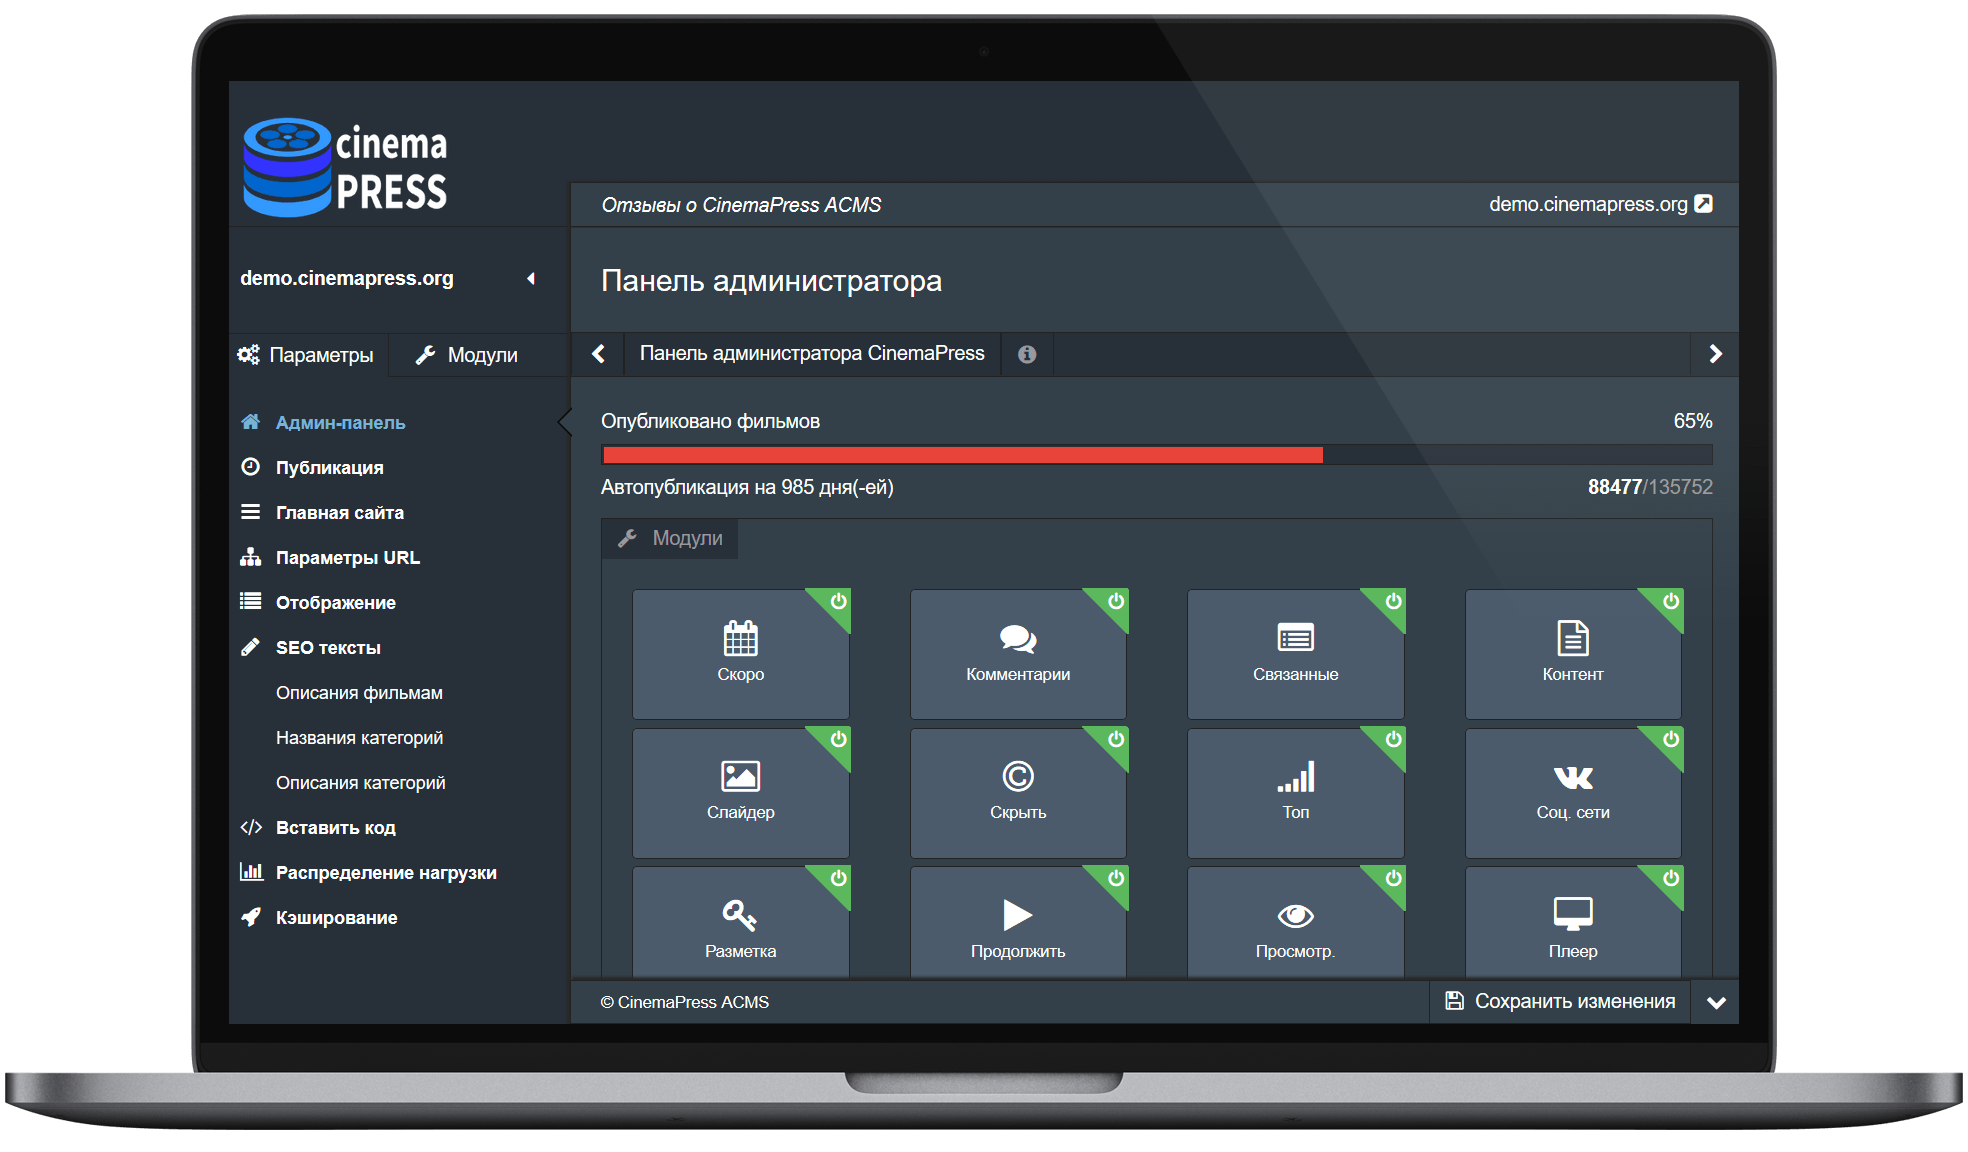Open the Топ signal bars module

[1295, 792]
